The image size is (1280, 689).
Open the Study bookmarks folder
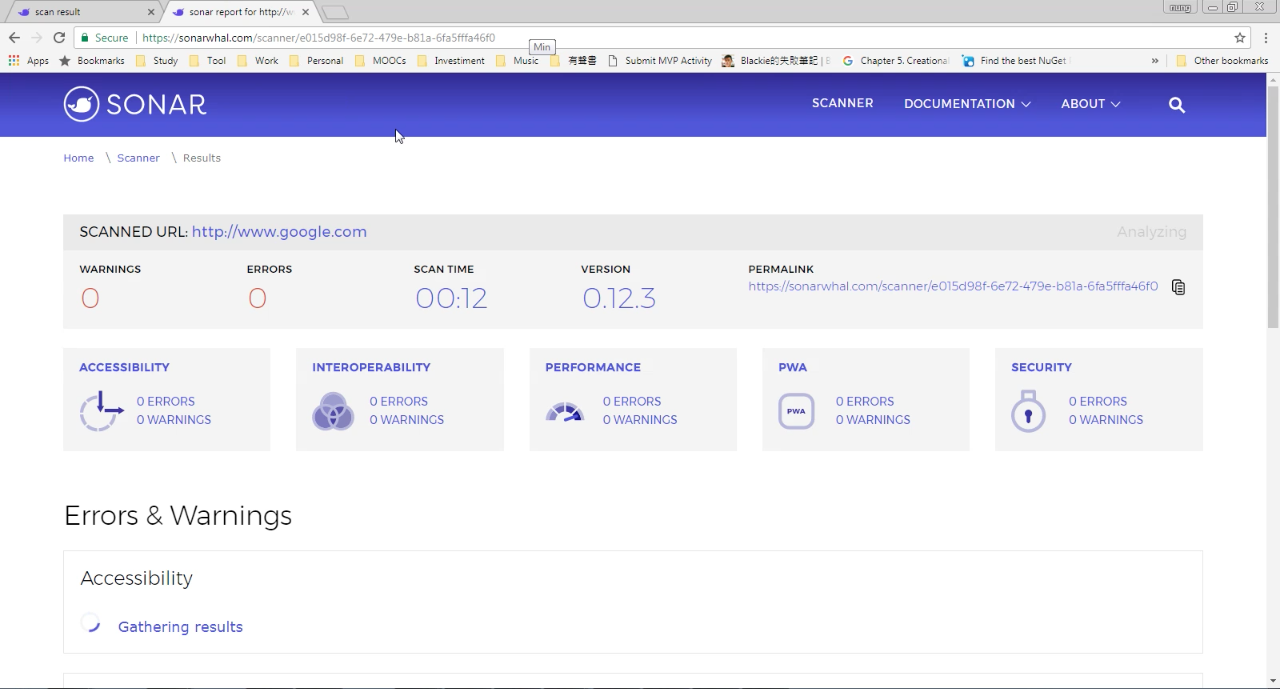(x=157, y=61)
